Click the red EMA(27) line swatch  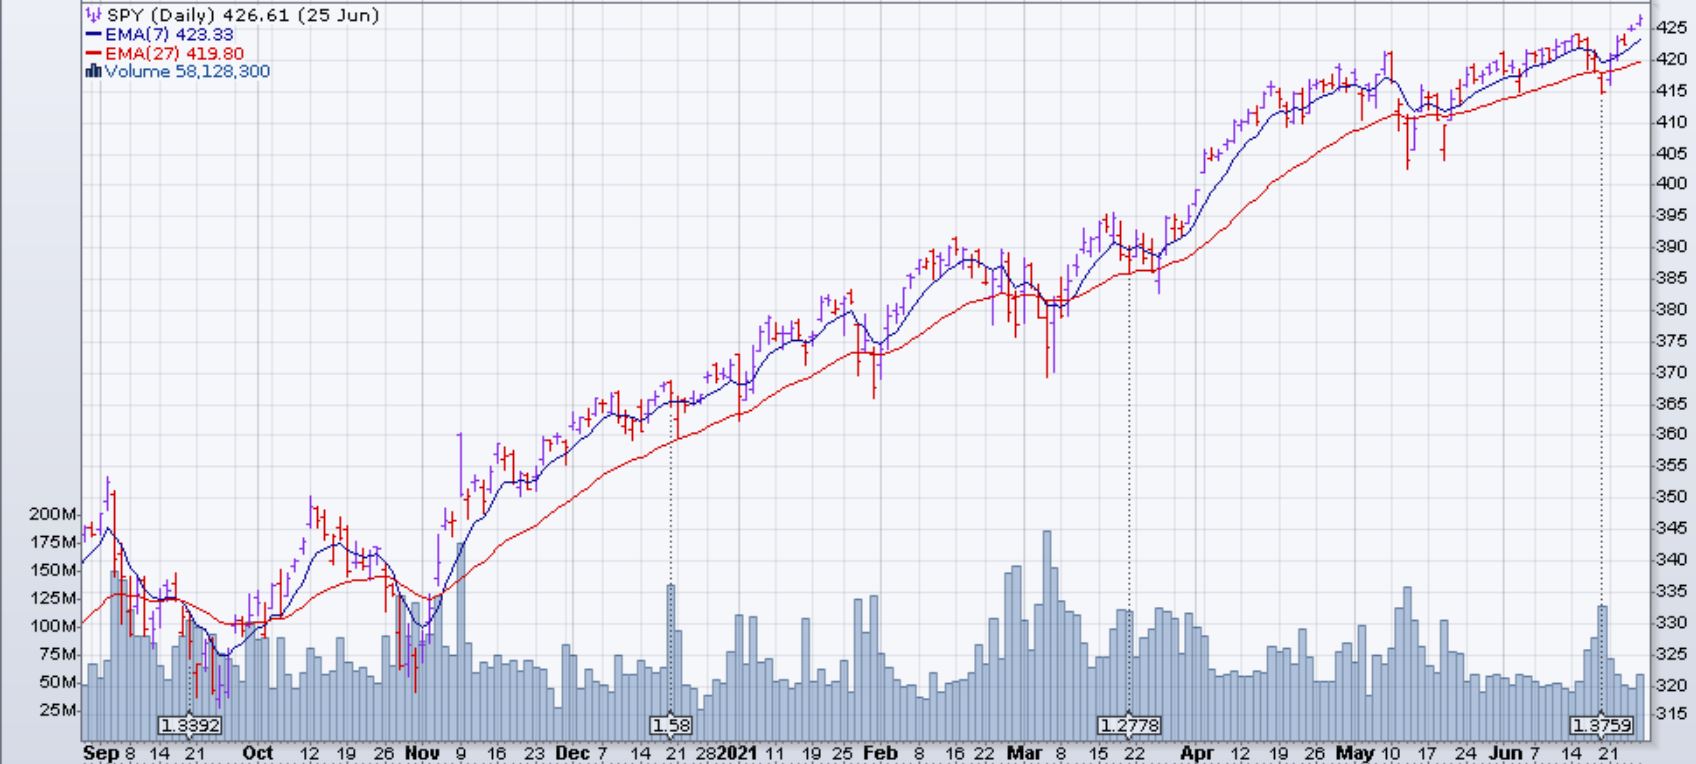(93, 54)
